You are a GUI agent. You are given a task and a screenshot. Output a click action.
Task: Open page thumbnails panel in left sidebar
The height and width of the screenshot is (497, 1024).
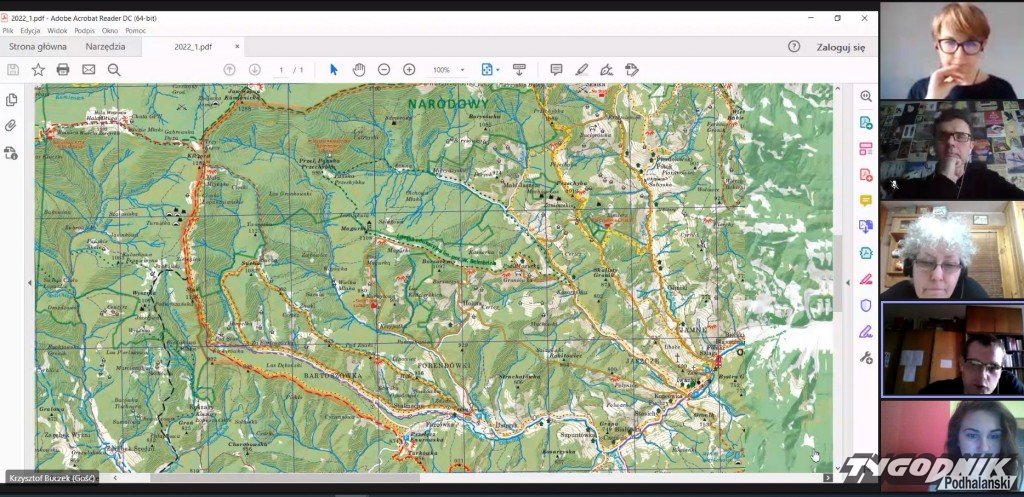point(11,100)
